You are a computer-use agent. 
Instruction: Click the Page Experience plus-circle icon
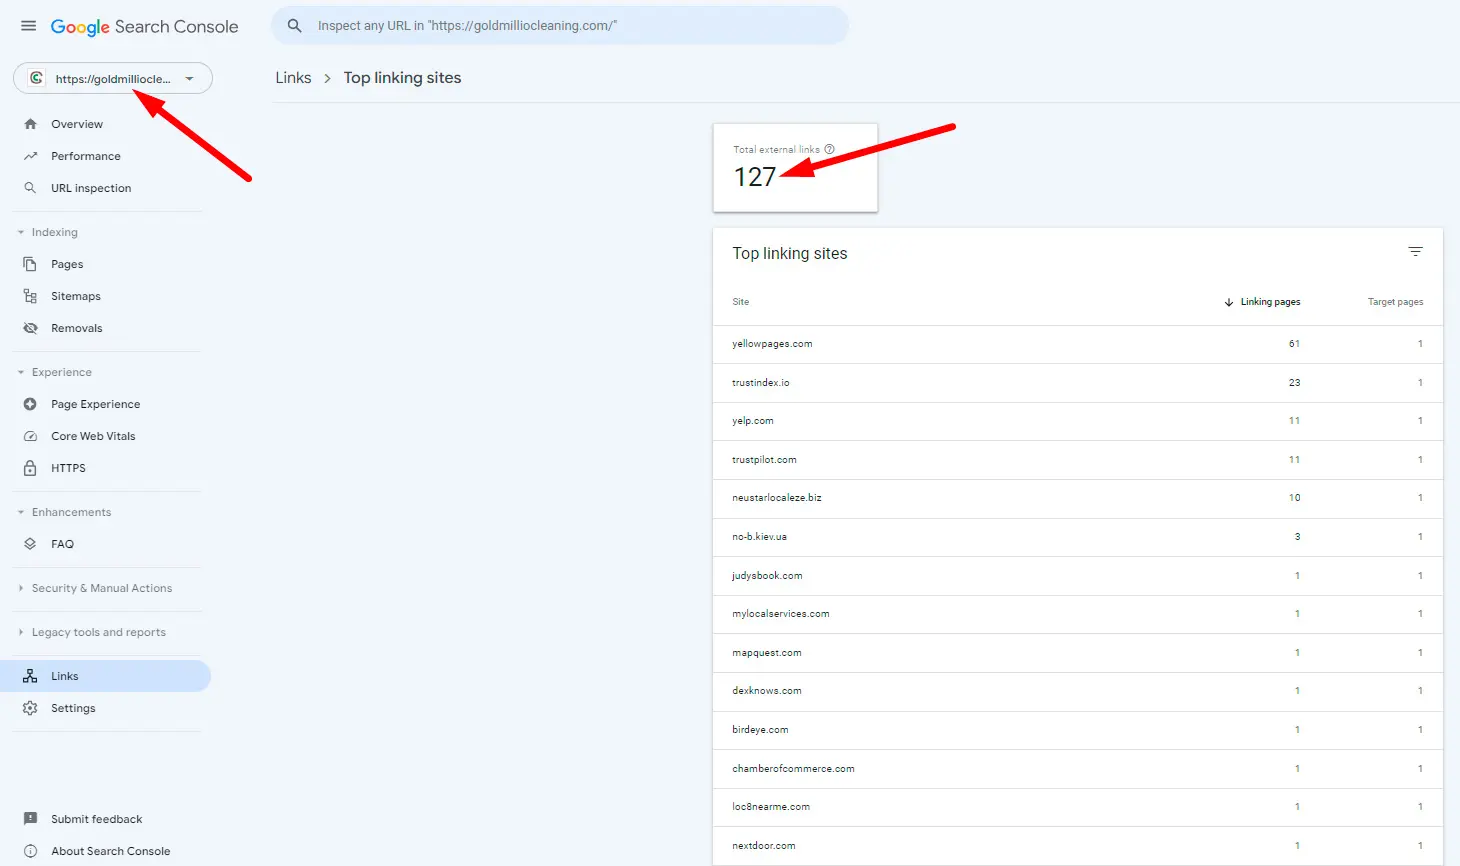[30, 404]
